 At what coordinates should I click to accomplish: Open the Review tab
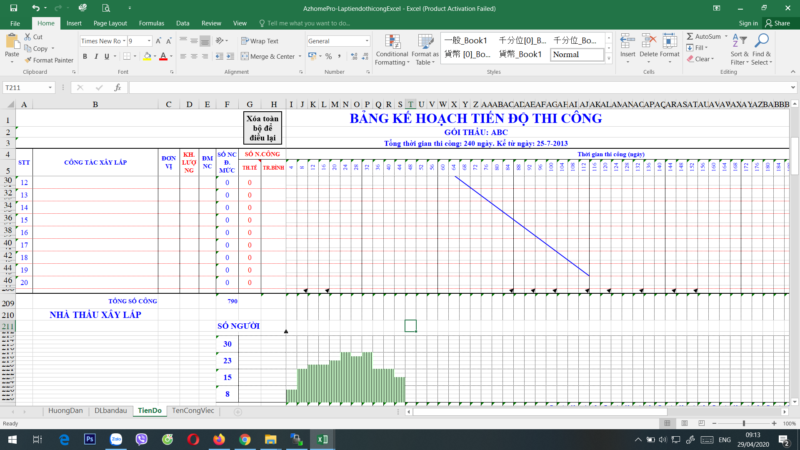coord(211,23)
